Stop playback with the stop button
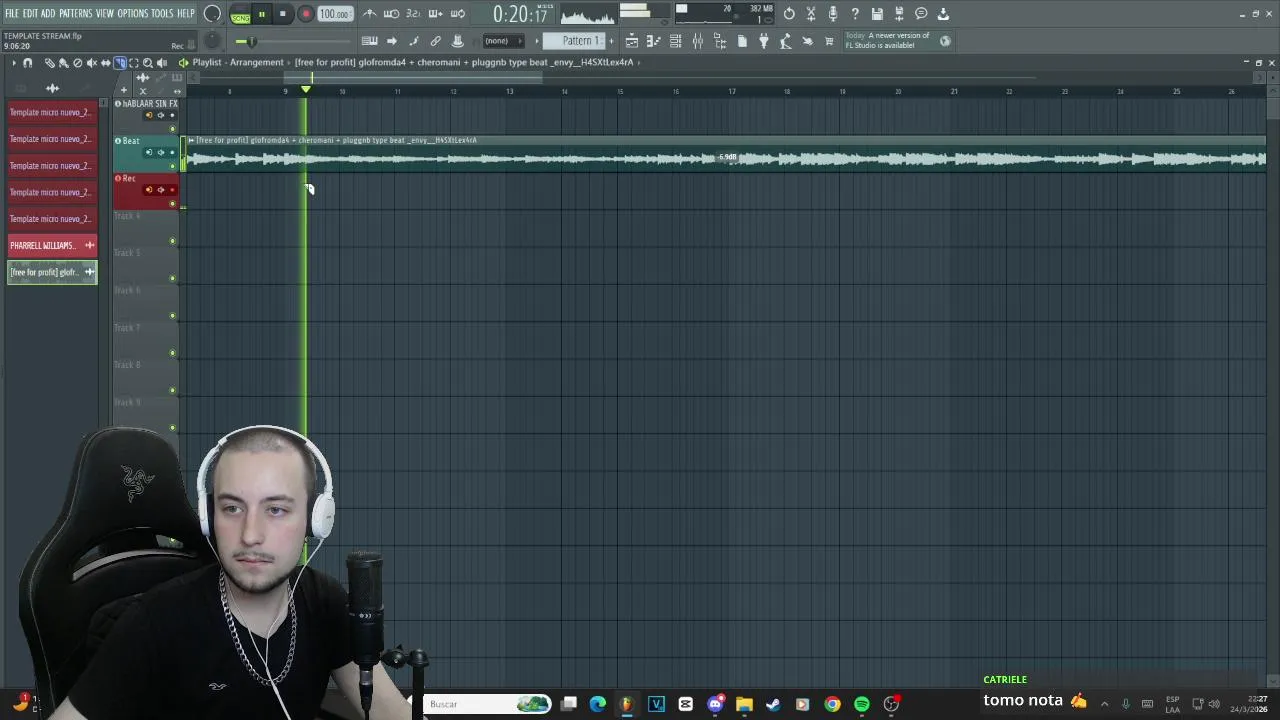1280x720 pixels. [283, 14]
